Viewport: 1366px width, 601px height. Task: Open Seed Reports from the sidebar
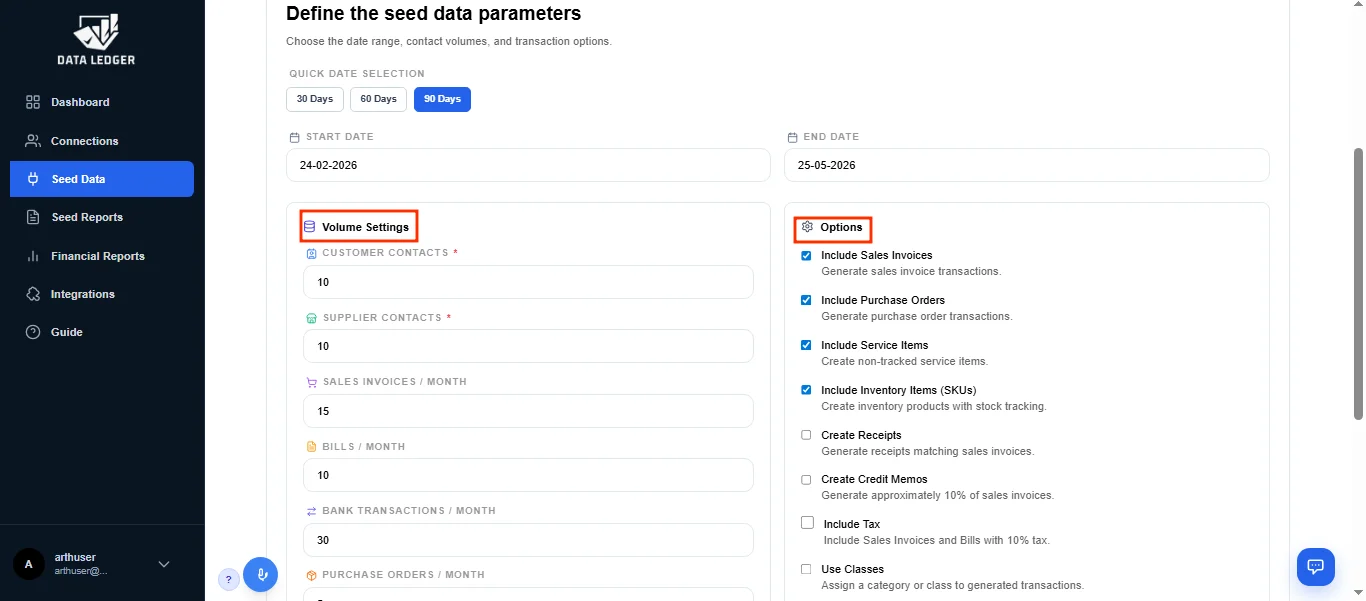tap(102, 217)
